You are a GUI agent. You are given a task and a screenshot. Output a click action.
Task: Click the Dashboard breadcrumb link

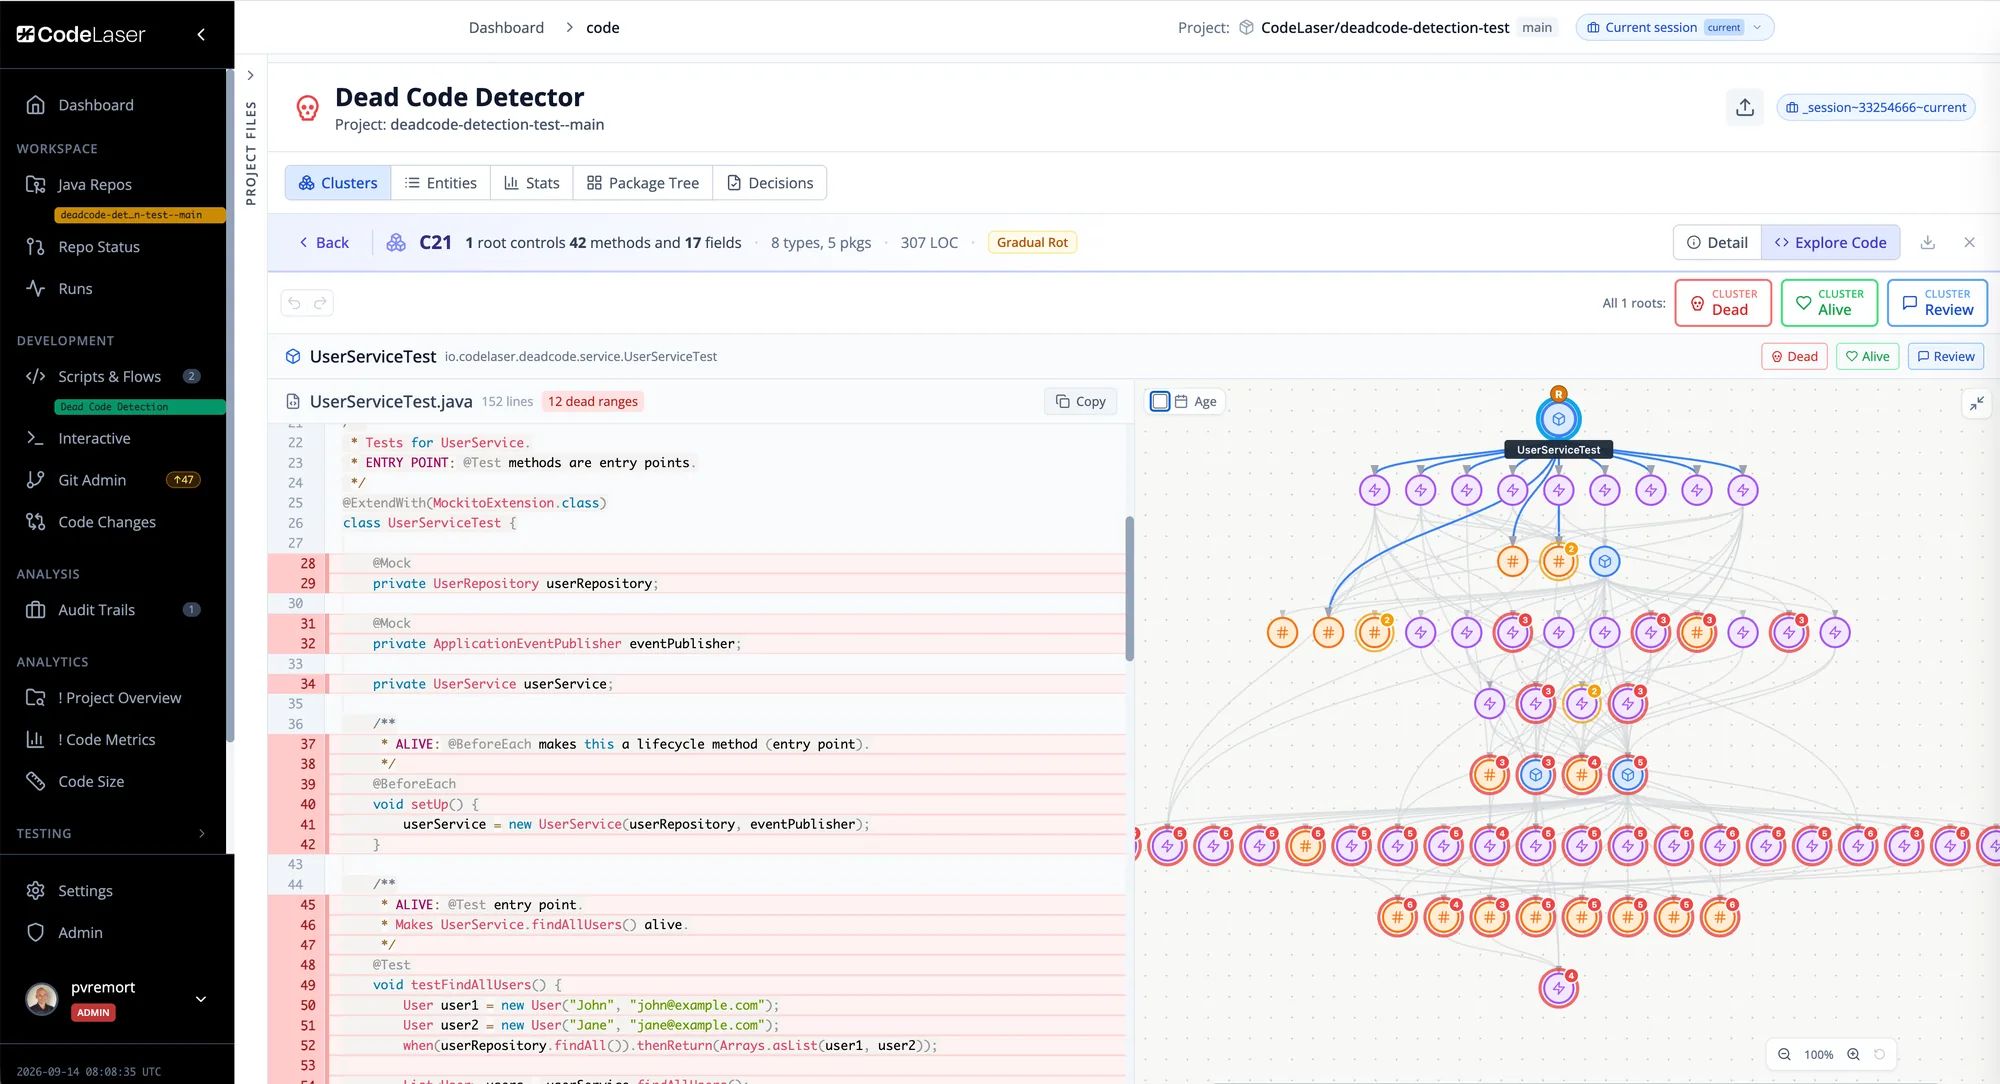tap(506, 28)
